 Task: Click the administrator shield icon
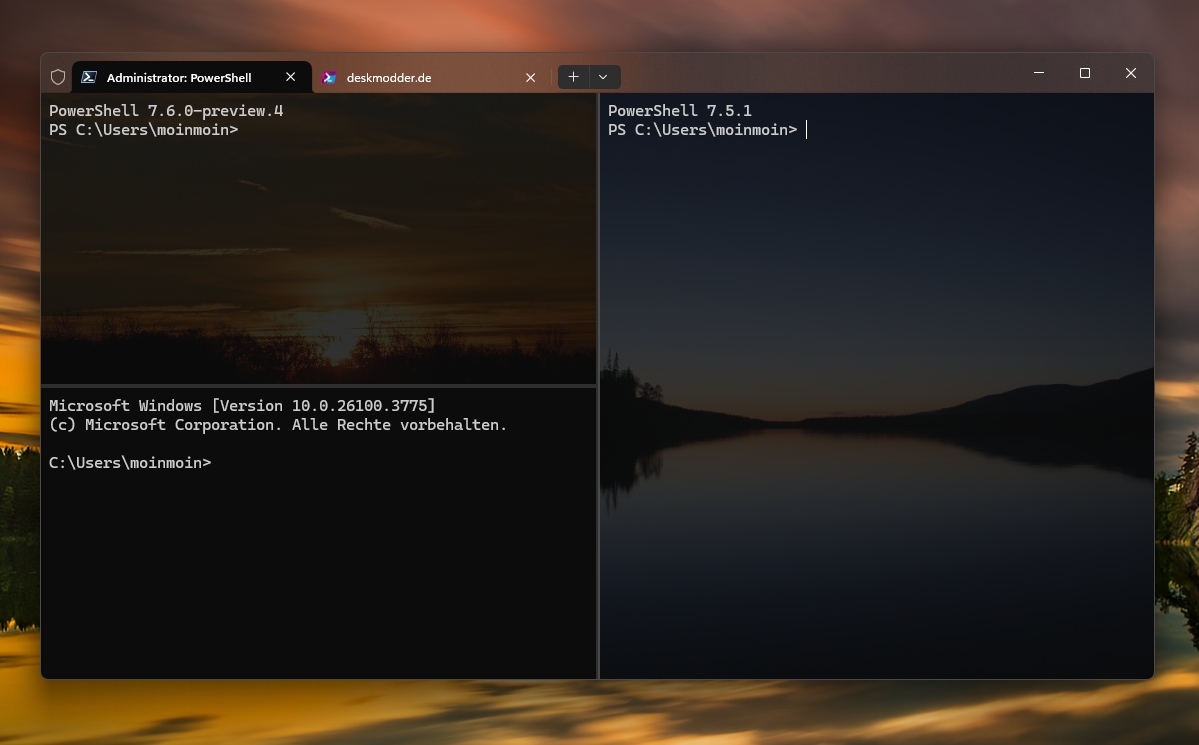(57, 77)
